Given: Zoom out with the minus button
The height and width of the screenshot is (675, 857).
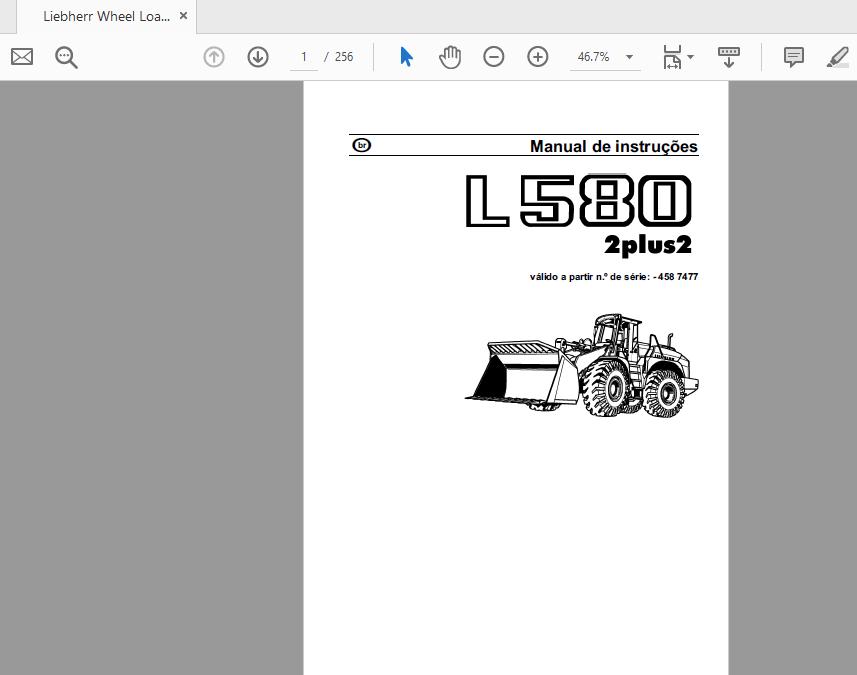Looking at the screenshot, I should pos(494,57).
